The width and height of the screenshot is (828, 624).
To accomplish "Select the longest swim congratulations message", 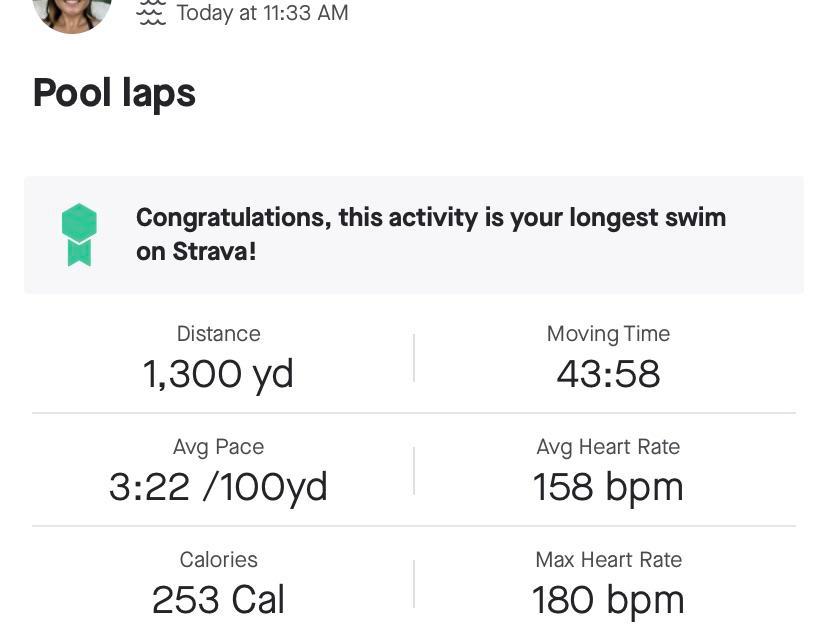I will pyautogui.click(x=431, y=234).
